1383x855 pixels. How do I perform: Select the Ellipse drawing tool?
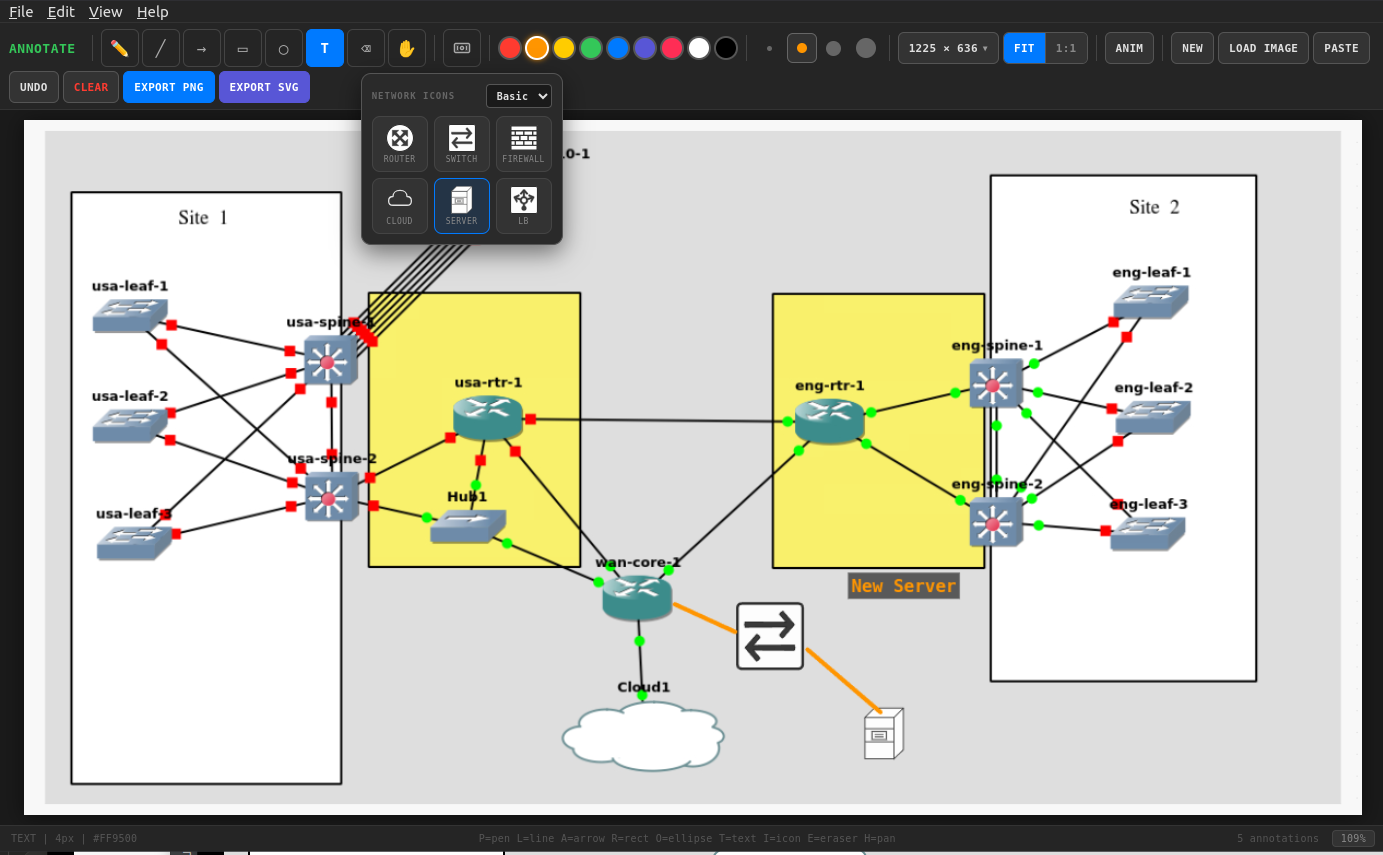coord(283,47)
